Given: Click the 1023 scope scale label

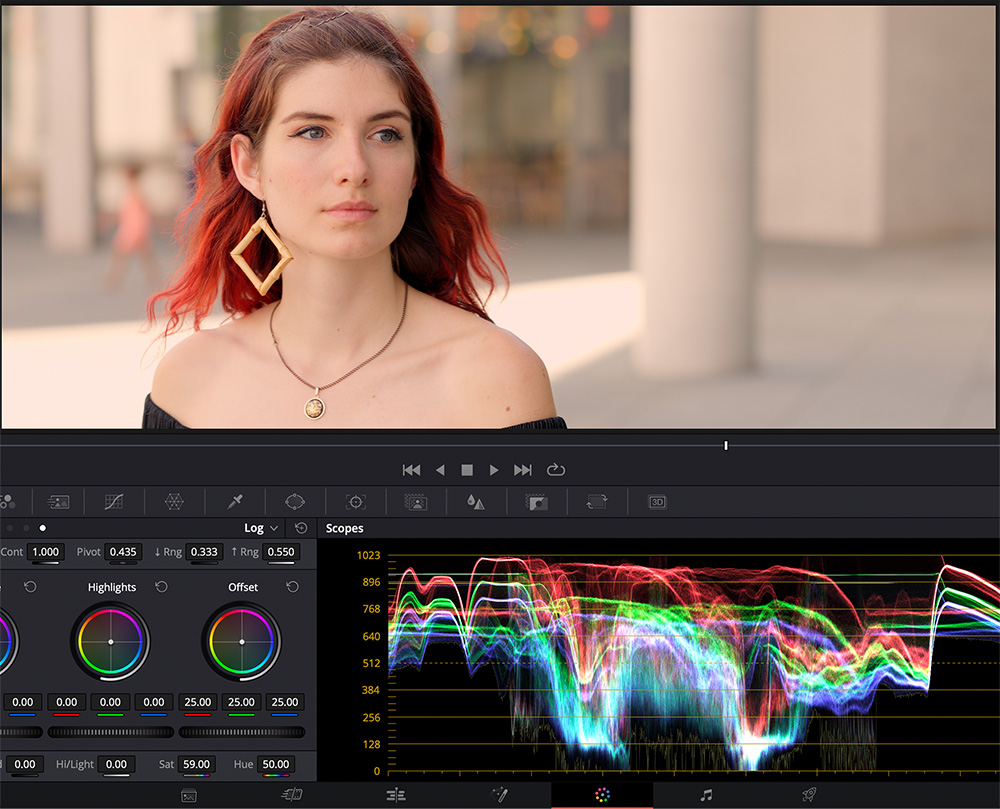Looking at the screenshot, I should pos(368,555).
